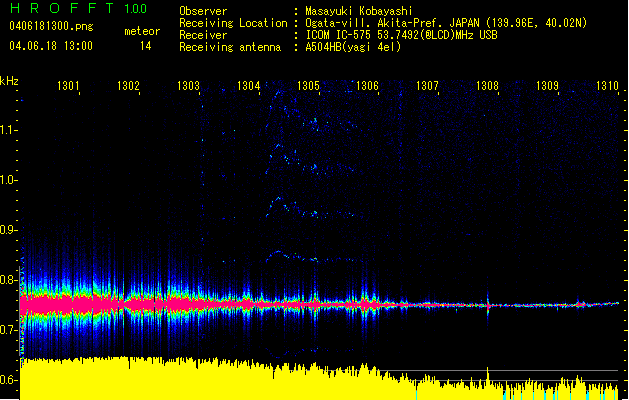
Task: Click the 1309 time marker
Action: [x=547, y=85]
